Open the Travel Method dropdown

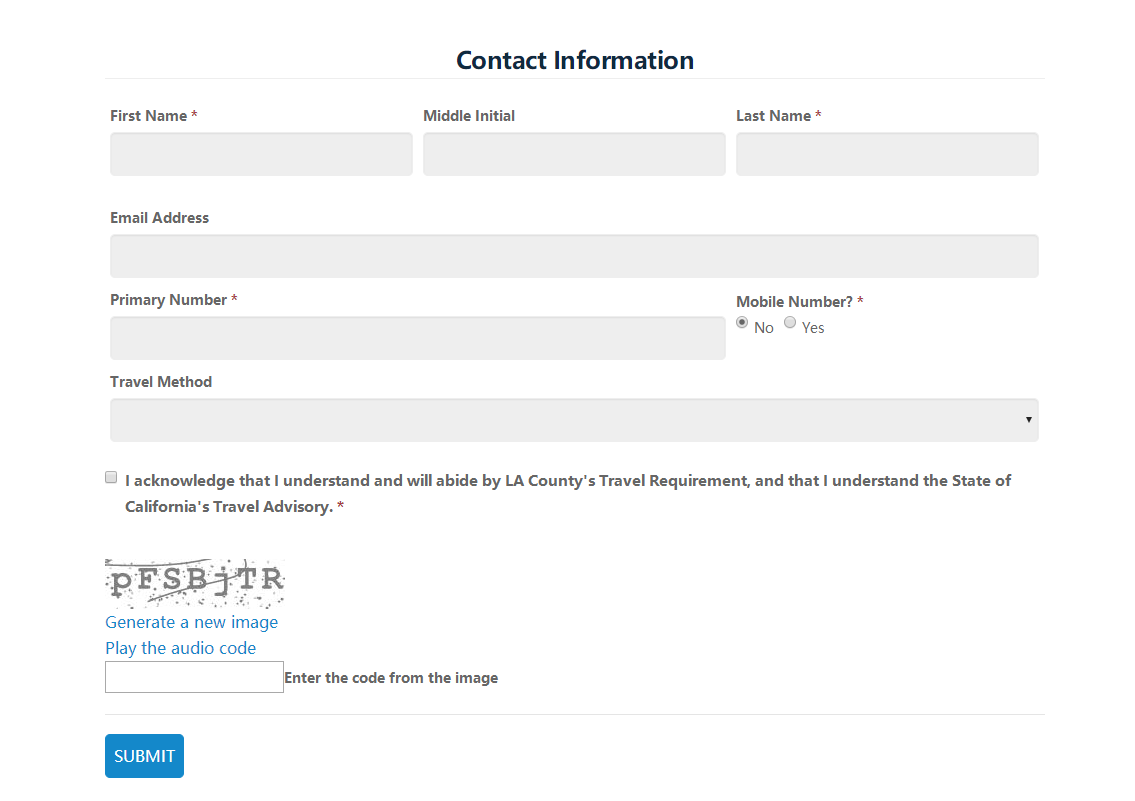coord(574,420)
